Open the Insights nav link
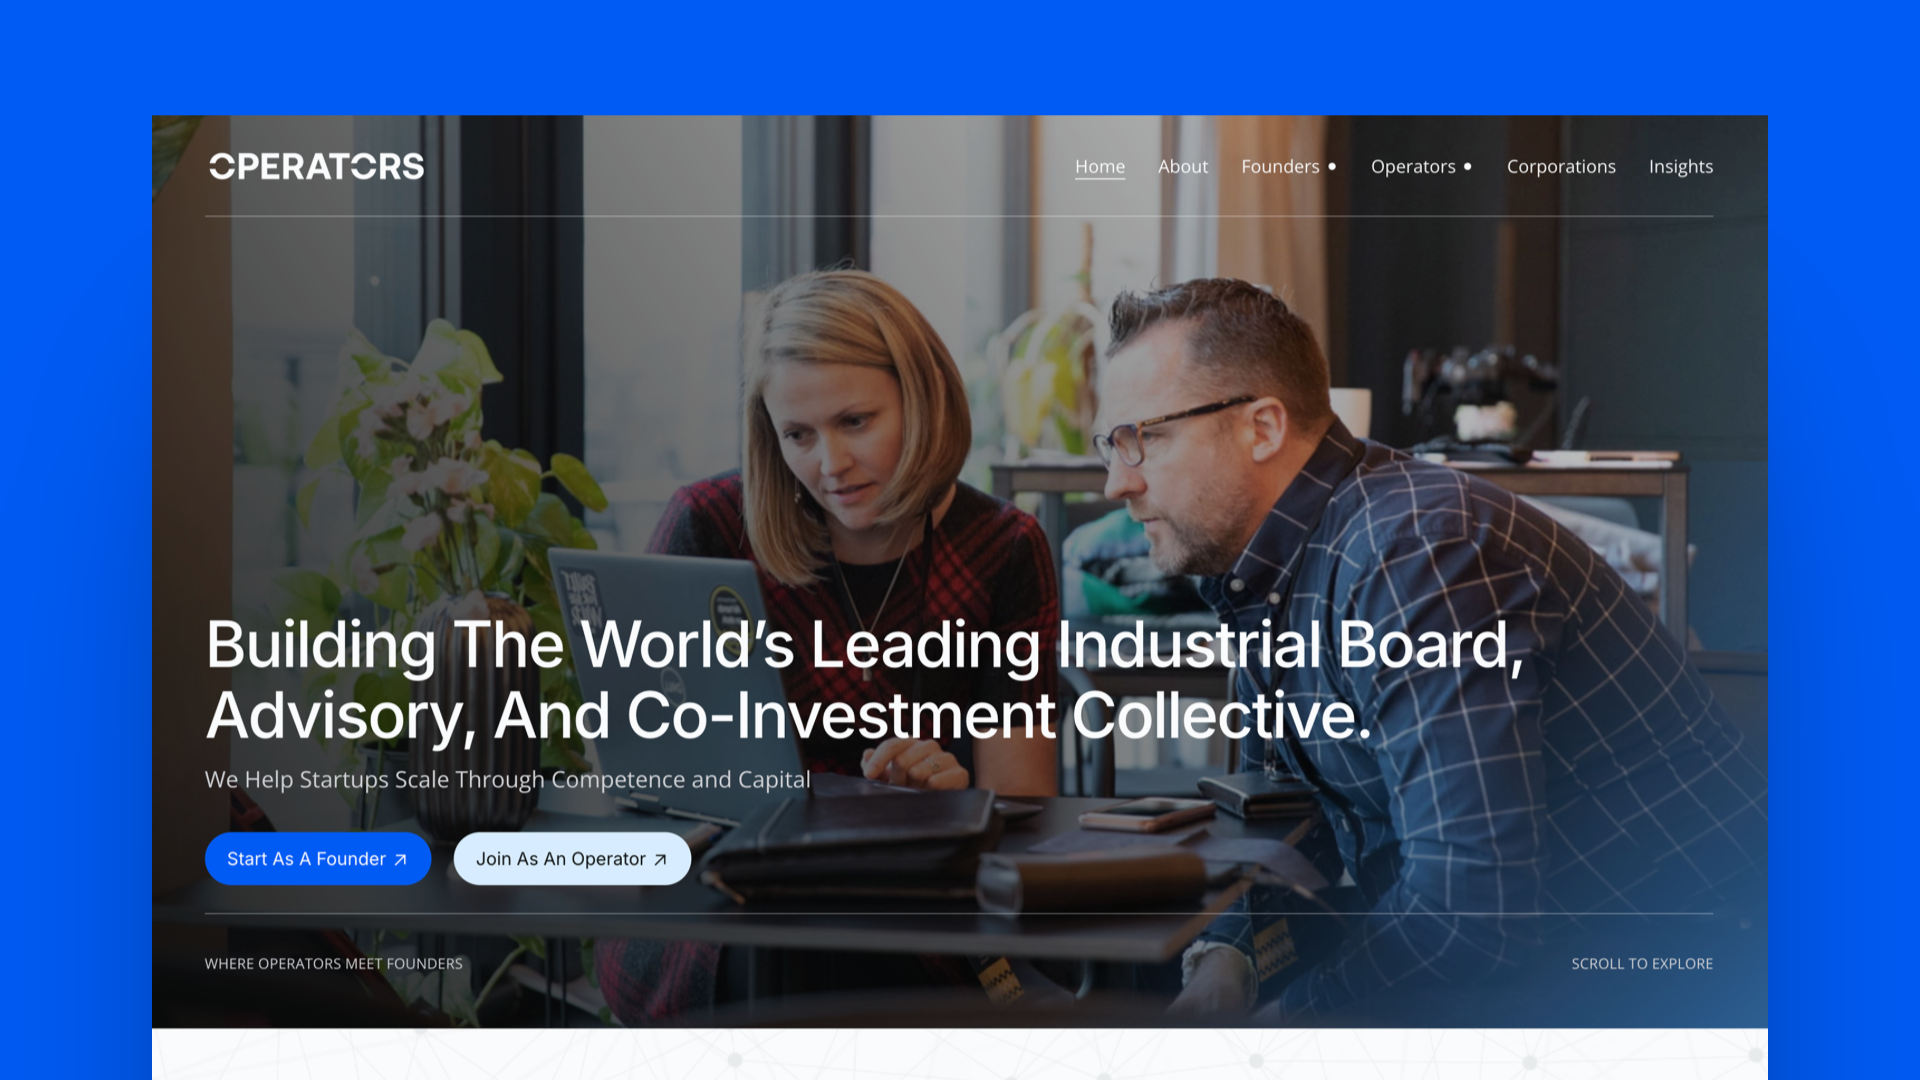1920x1080 pixels. [x=1681, y=166]
